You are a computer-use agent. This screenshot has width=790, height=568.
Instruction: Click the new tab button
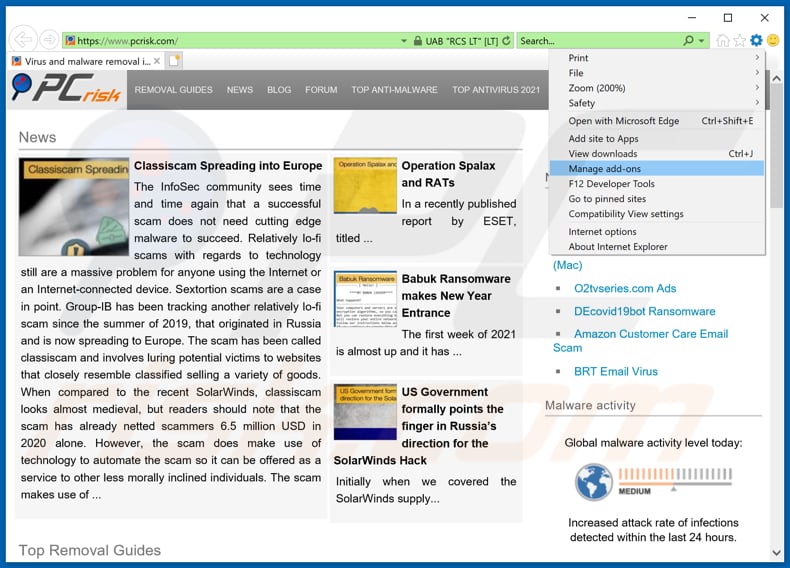click(175, 61)
